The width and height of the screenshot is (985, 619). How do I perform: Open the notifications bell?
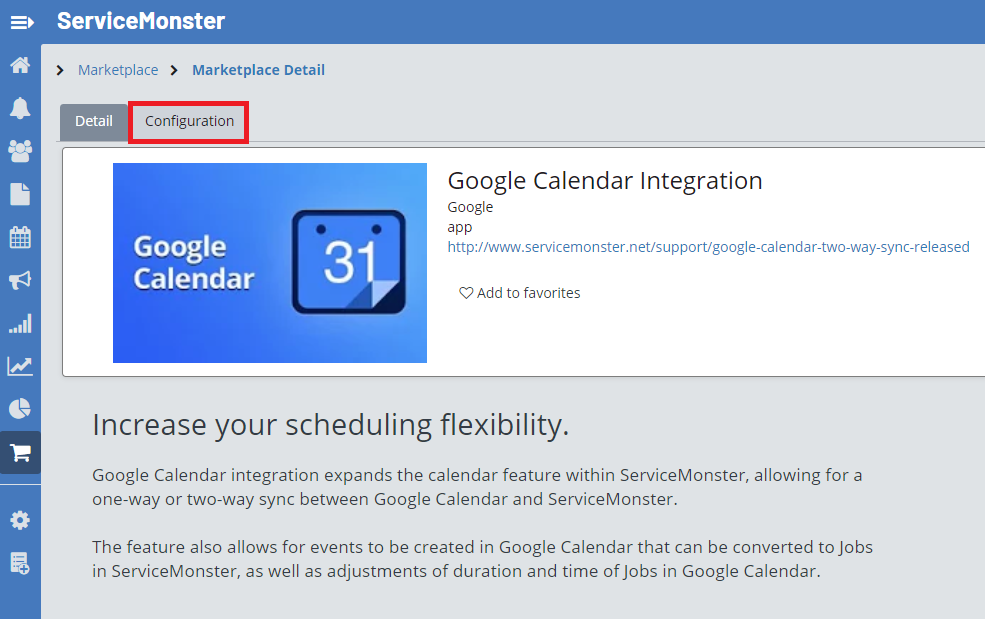point(20,109)
